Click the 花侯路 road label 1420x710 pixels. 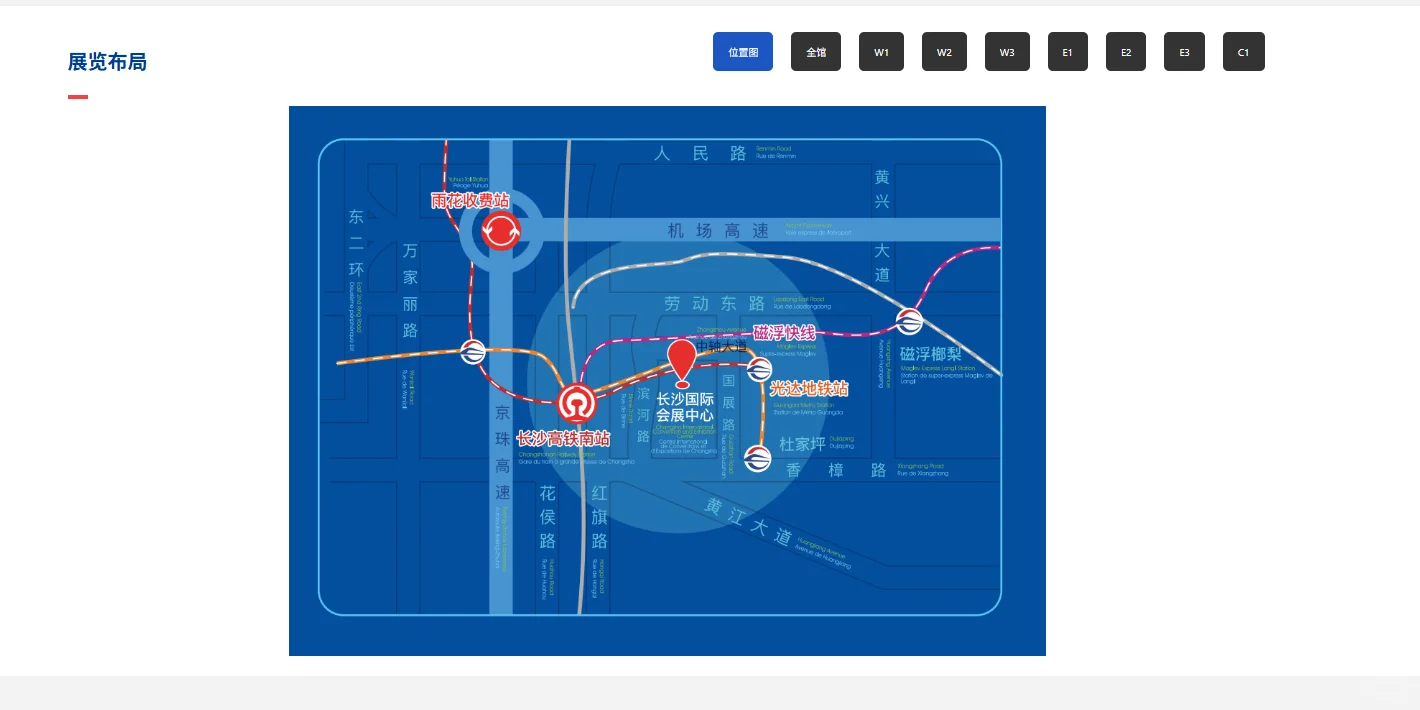point(547,517)
